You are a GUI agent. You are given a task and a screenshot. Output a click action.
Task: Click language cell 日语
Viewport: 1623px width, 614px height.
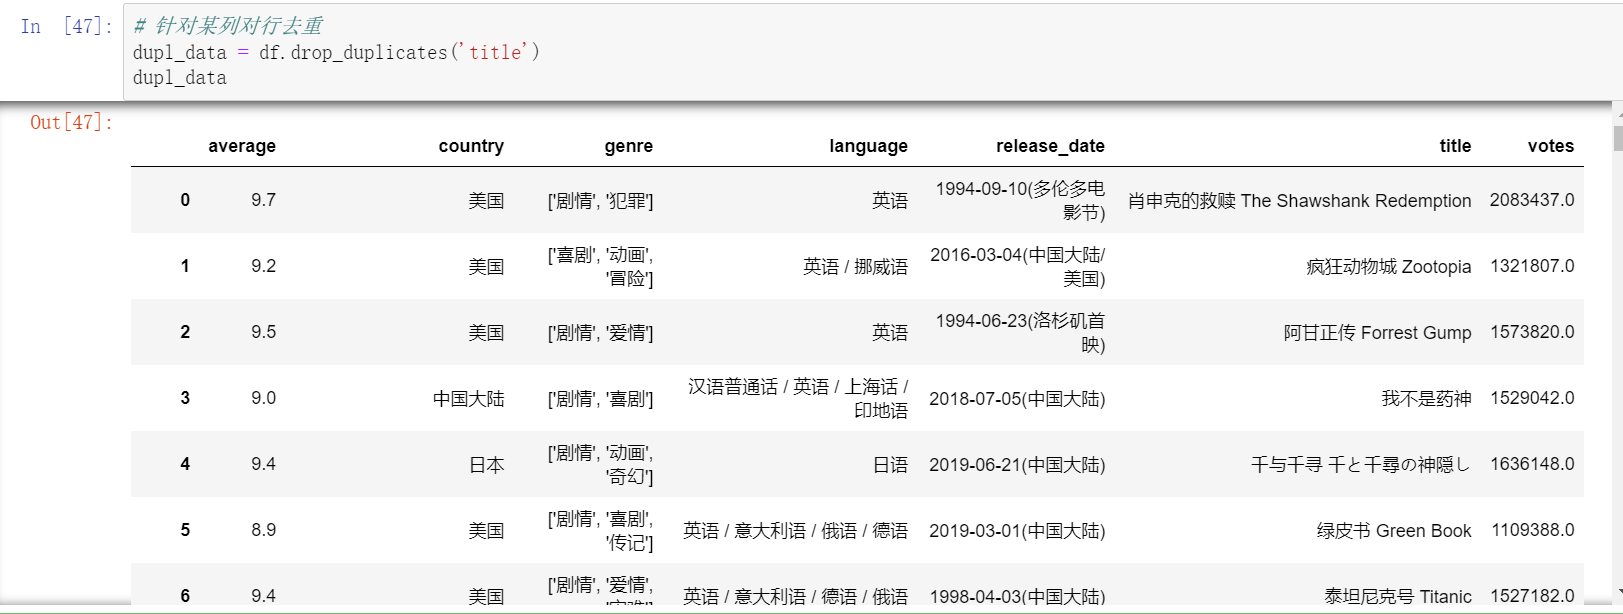890,465
